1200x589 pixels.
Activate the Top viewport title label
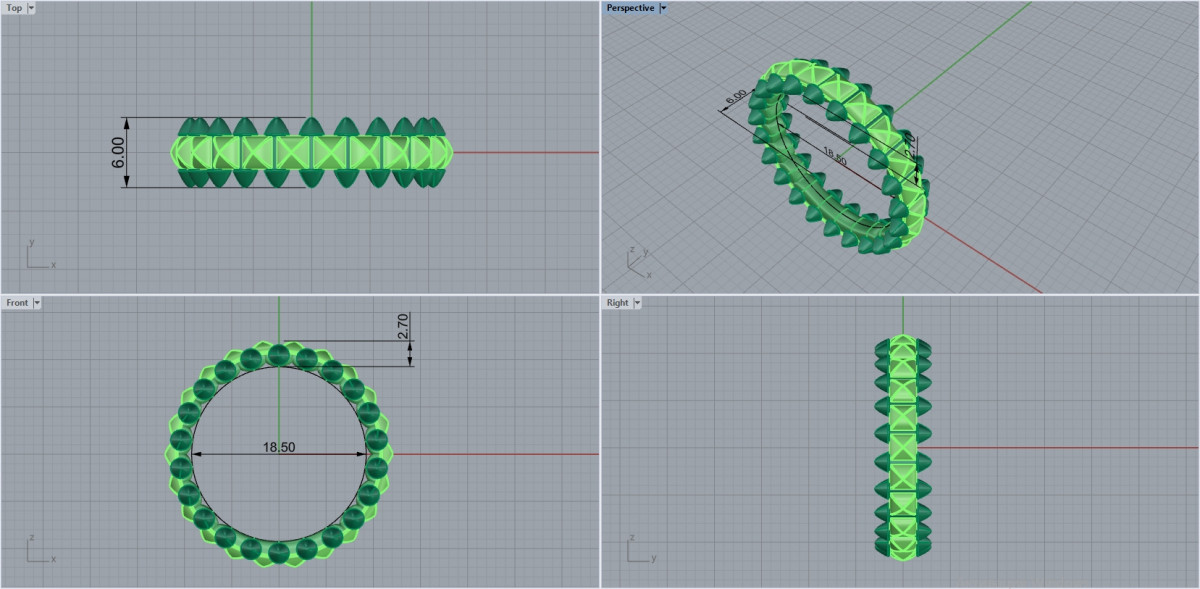14,8
